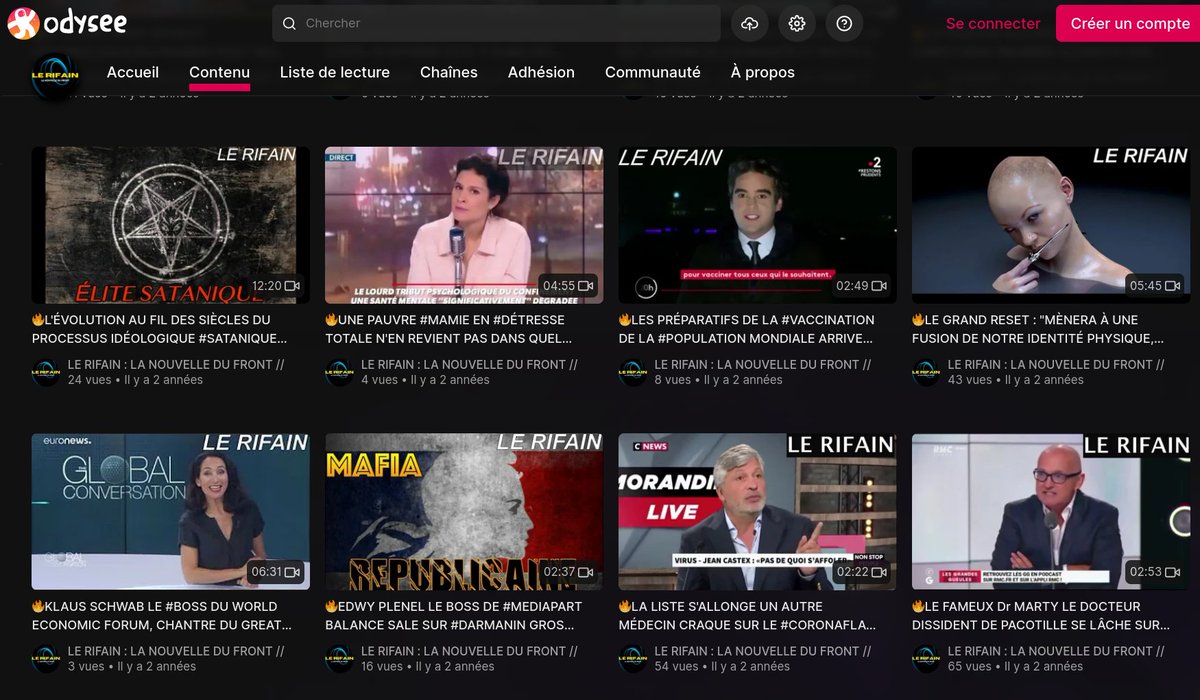Click channel name under the 16 vues video
The image size is (1200, 700).
tap(469, 651)
